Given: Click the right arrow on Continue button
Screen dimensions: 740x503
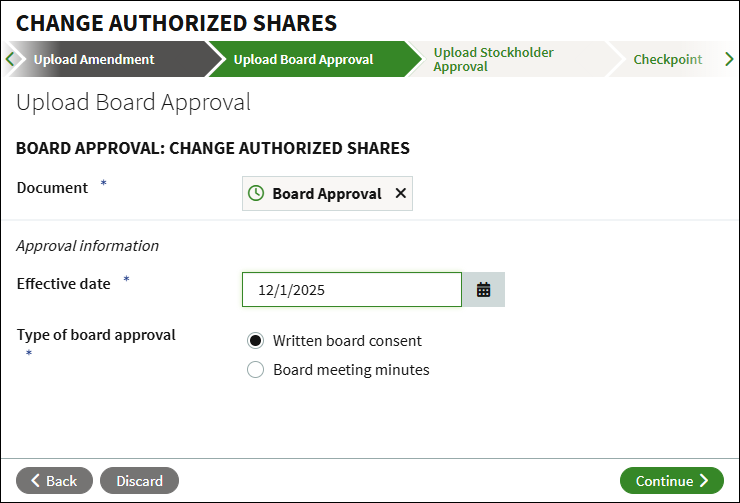Looking at the screenshot, I should 704,480.
